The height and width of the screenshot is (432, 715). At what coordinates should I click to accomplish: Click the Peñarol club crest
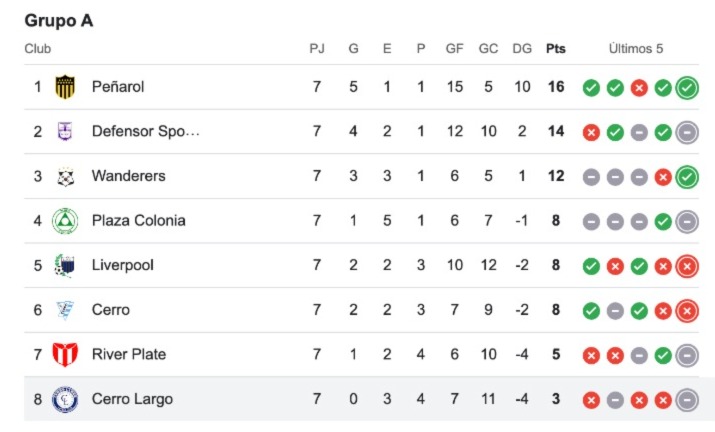(65, 87)
